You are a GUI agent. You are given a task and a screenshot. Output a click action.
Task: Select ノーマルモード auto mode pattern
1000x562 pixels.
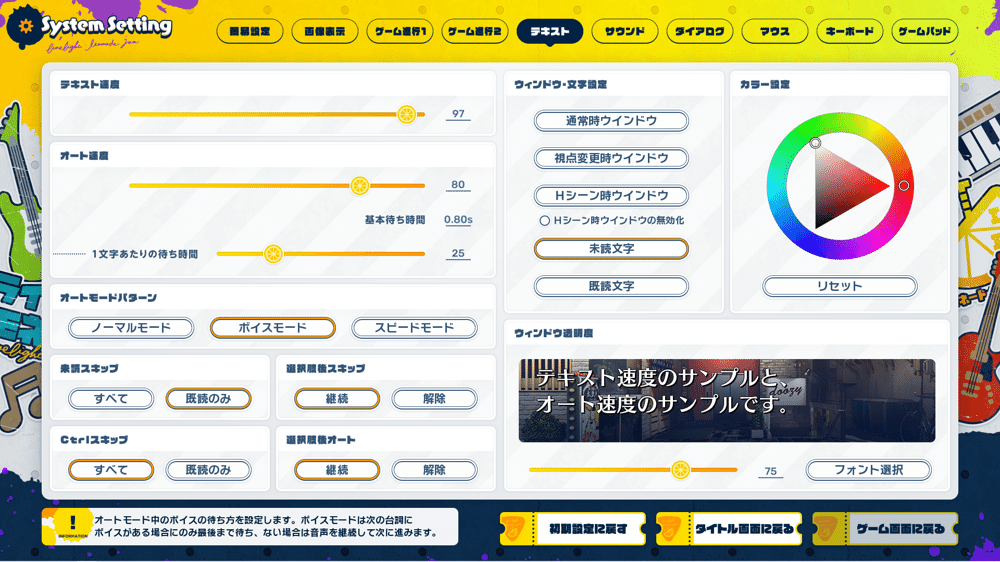pyautogui.click(x=131, y=328)
